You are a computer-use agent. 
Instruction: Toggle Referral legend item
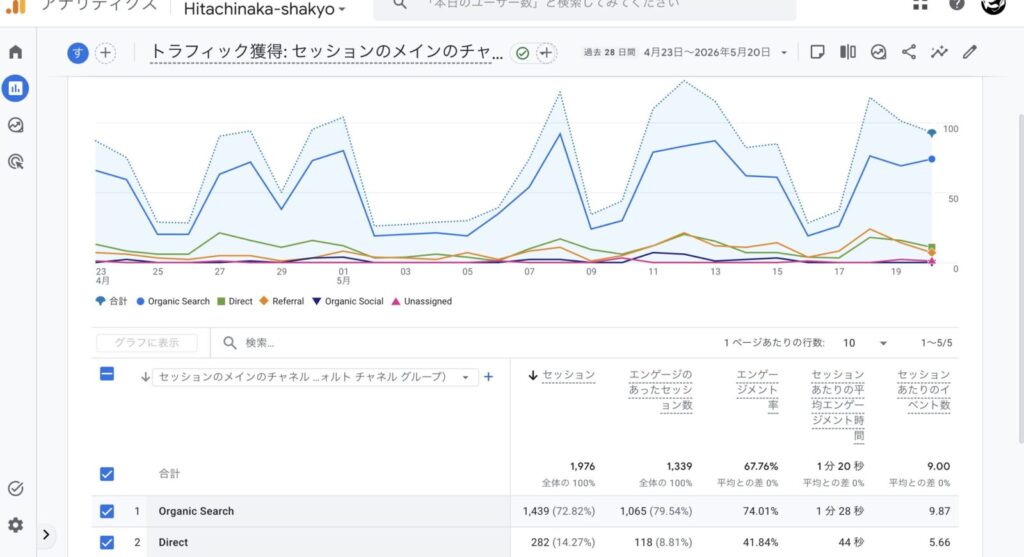pyautogui.click(x=281, y=301)
